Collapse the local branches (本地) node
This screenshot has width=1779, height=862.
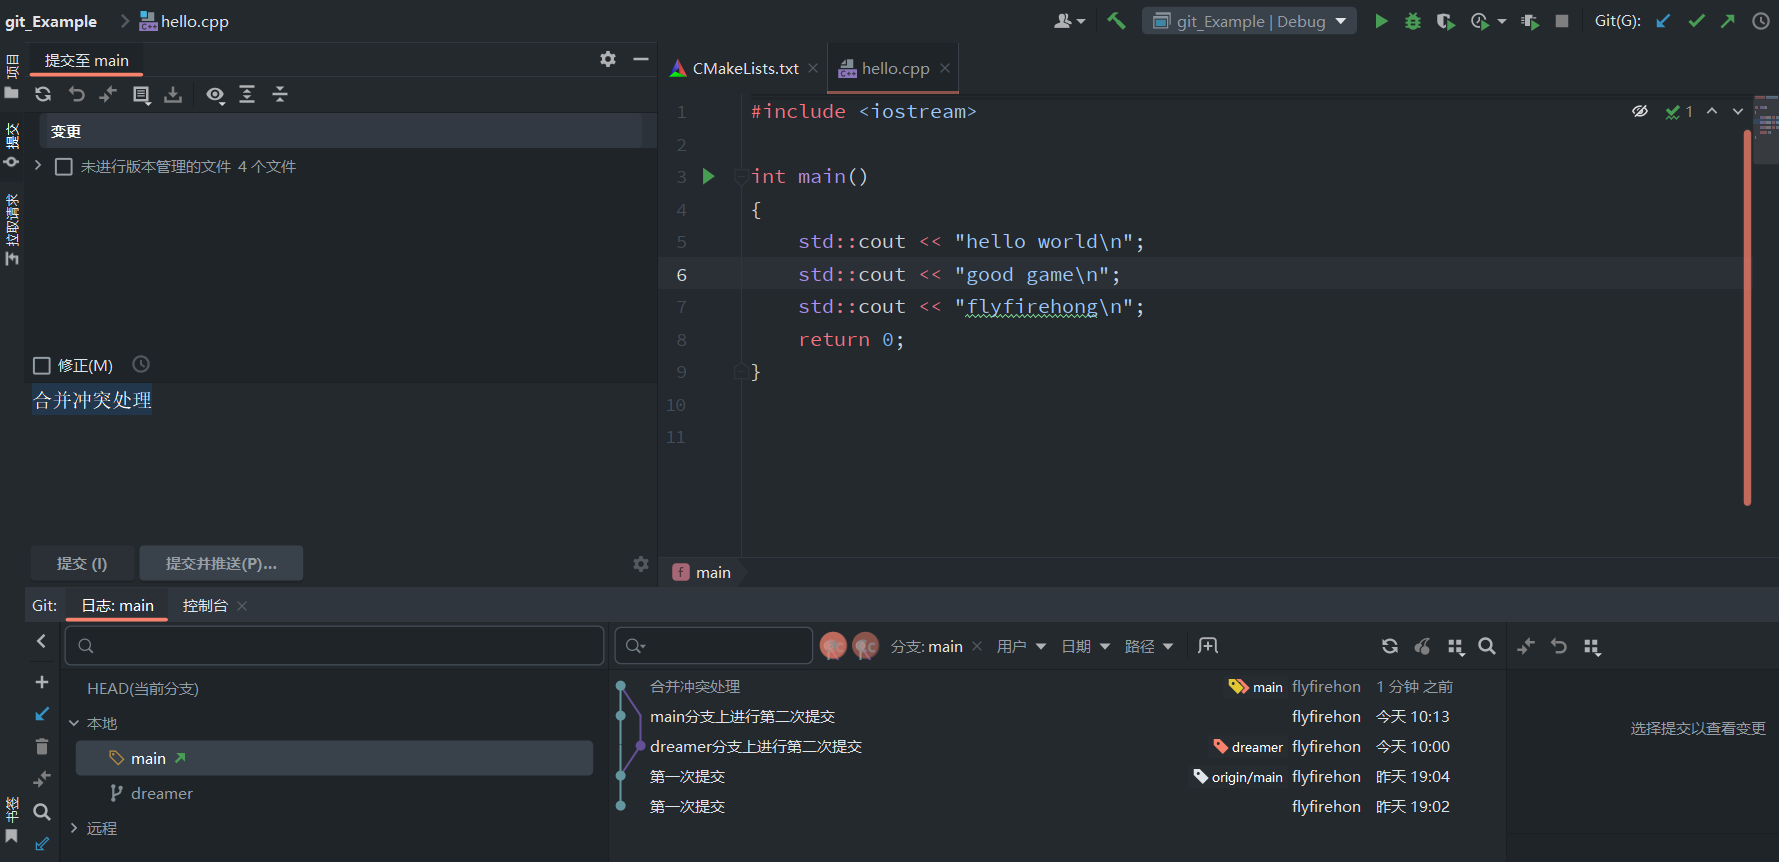(74, 723)
